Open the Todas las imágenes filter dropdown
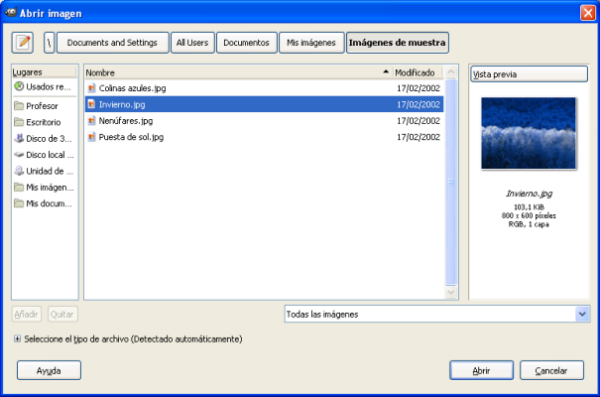The height and width of the screenshot is (397, 600). [x=437, y=314]
